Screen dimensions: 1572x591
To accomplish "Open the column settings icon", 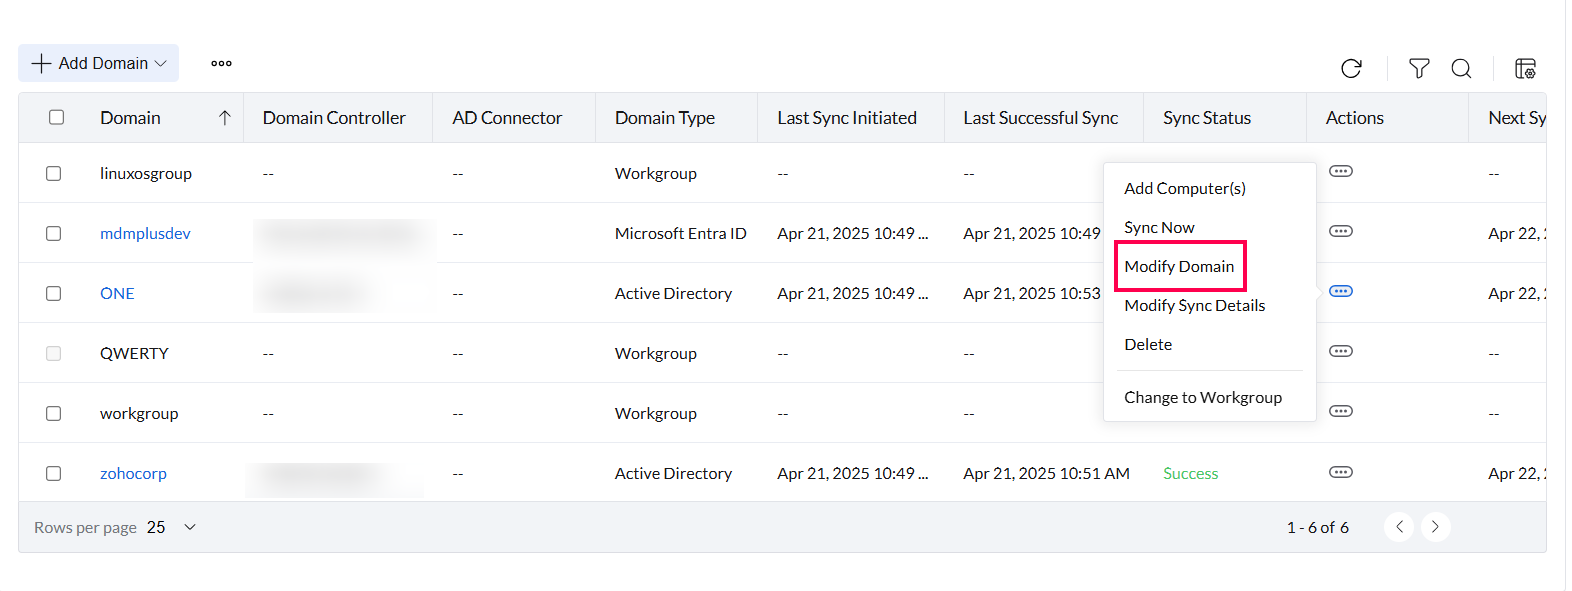I will (1525, 68).
